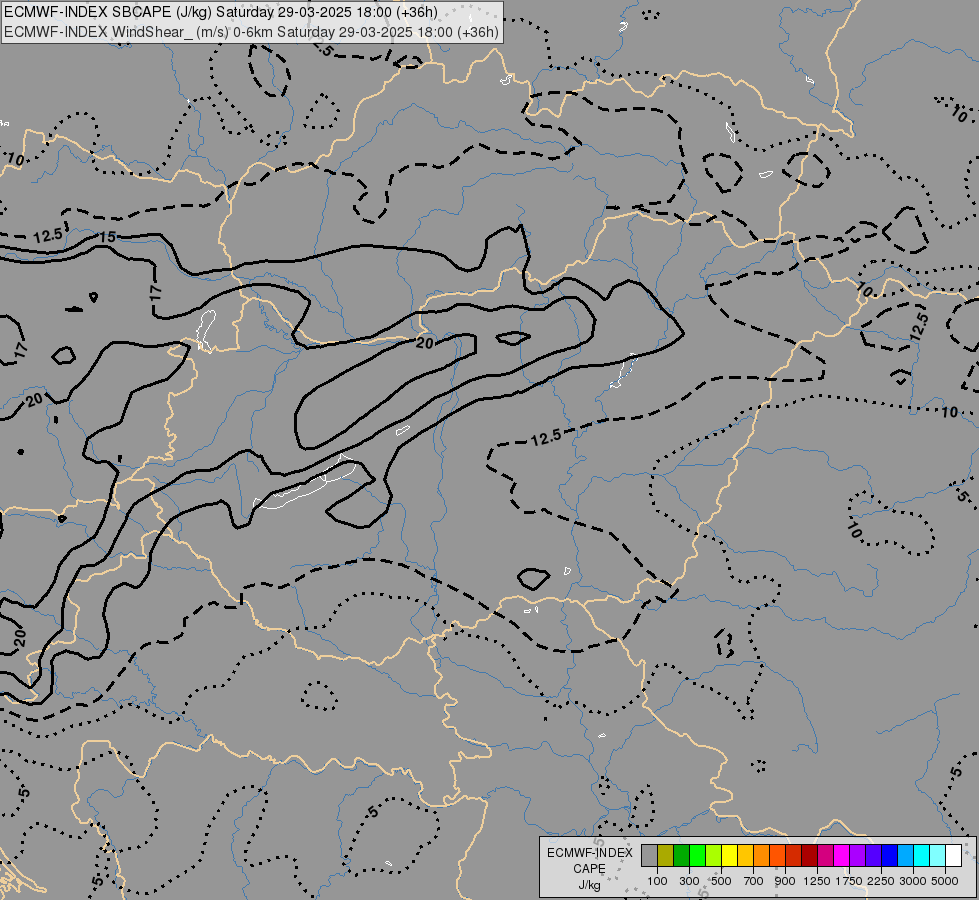Click the 'J/kg' unit label in legend
The height and width of the screenshot is (900, 979).
click(589, 885)
